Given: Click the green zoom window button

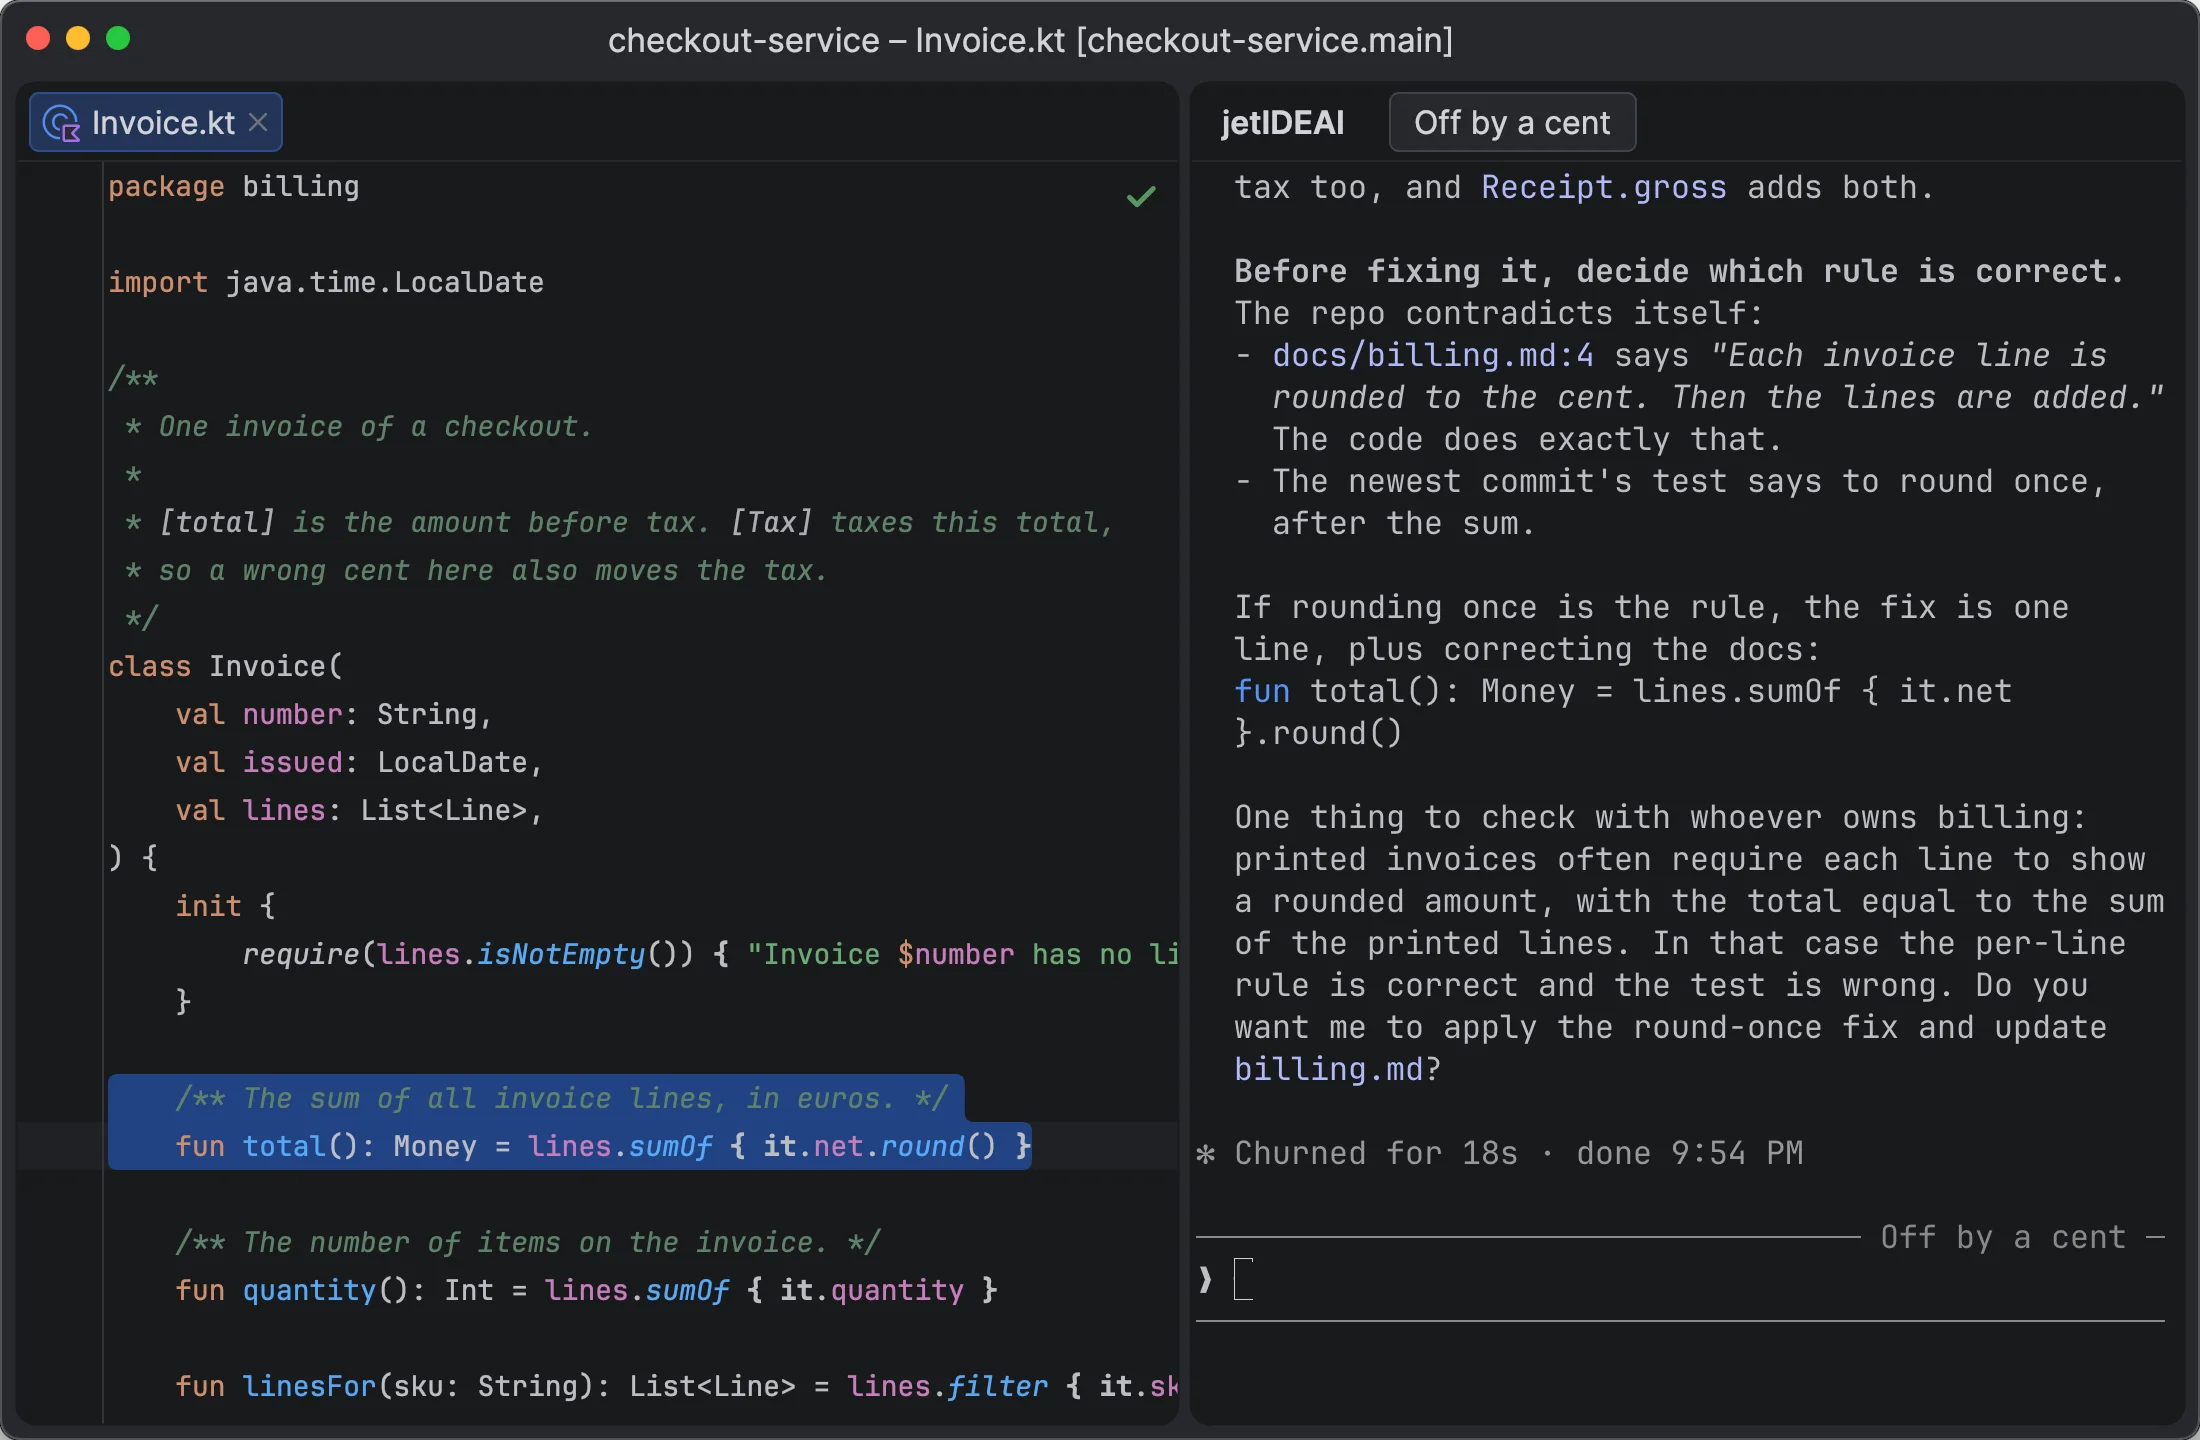Looking at the screenshot, I should (x=118, y=39).
